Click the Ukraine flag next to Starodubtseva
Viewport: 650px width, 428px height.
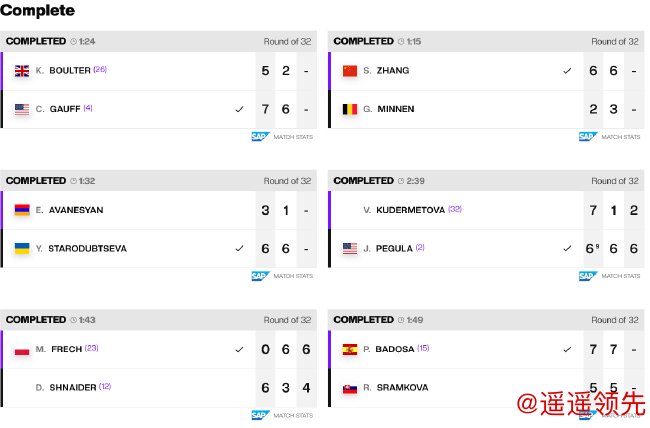tap(22, 248)
